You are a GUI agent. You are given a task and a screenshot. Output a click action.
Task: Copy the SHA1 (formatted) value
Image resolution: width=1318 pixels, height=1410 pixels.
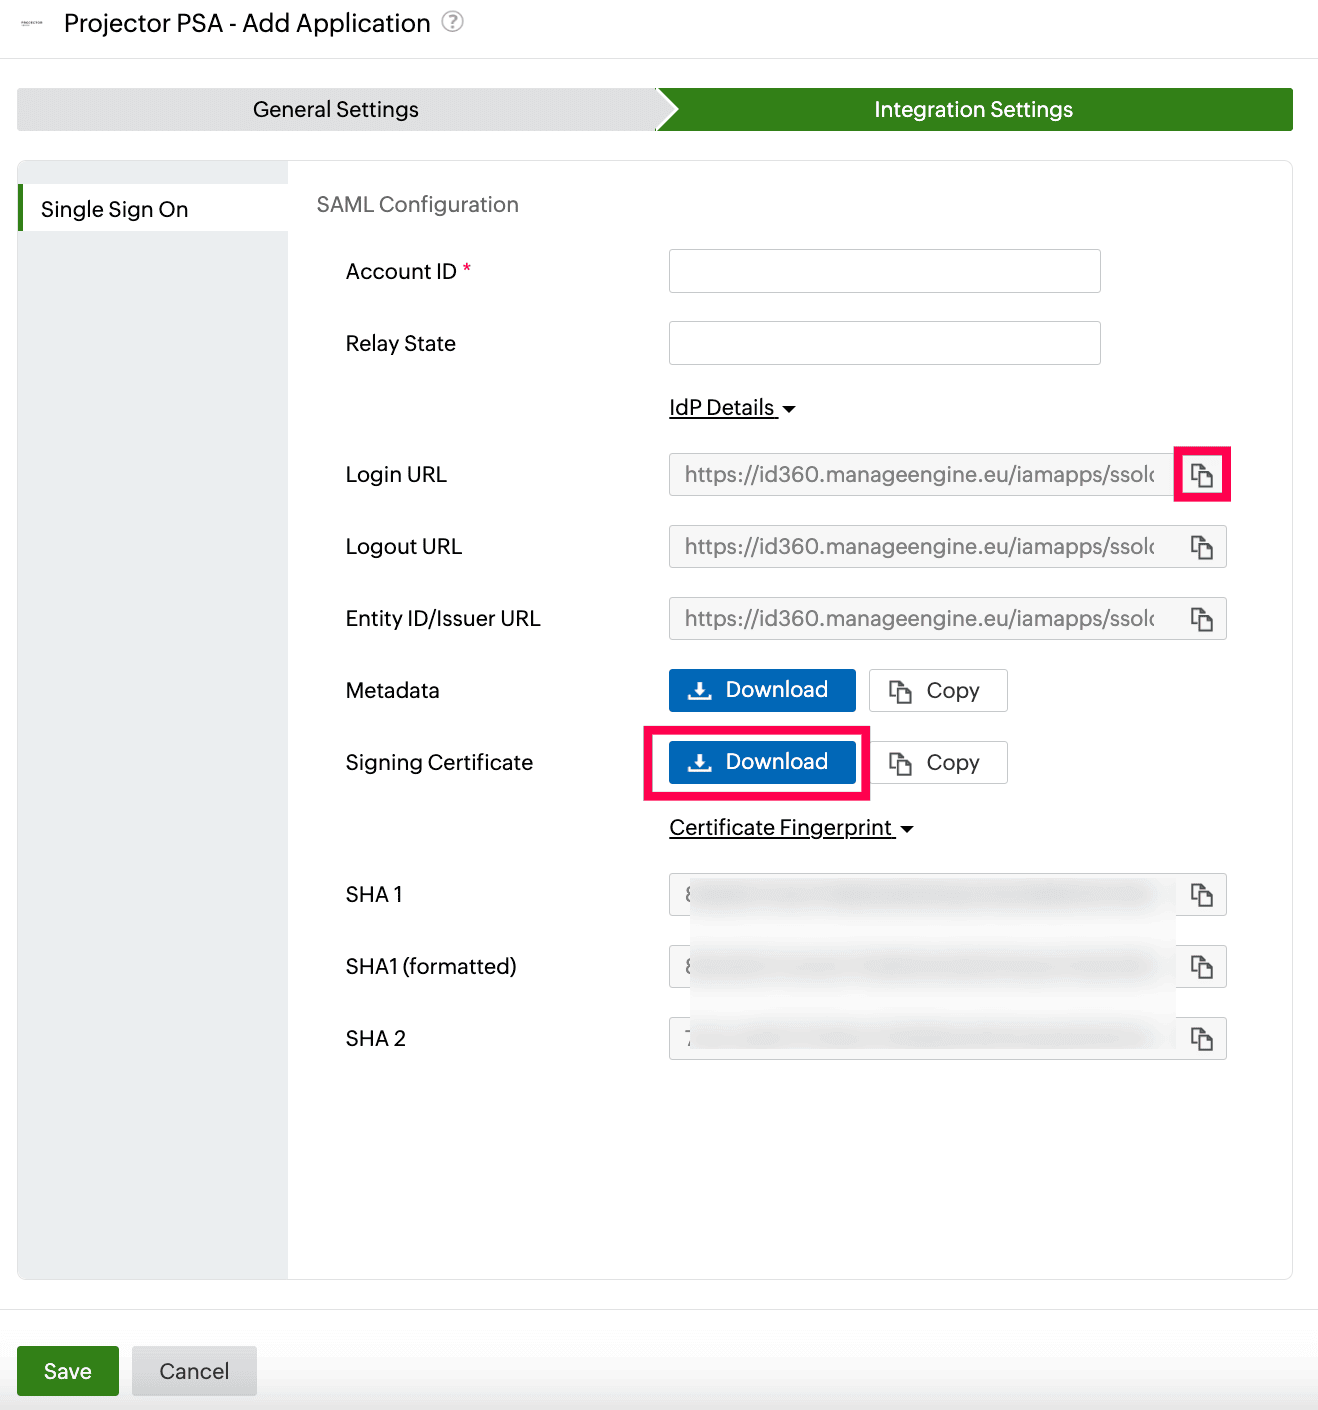1202,966
